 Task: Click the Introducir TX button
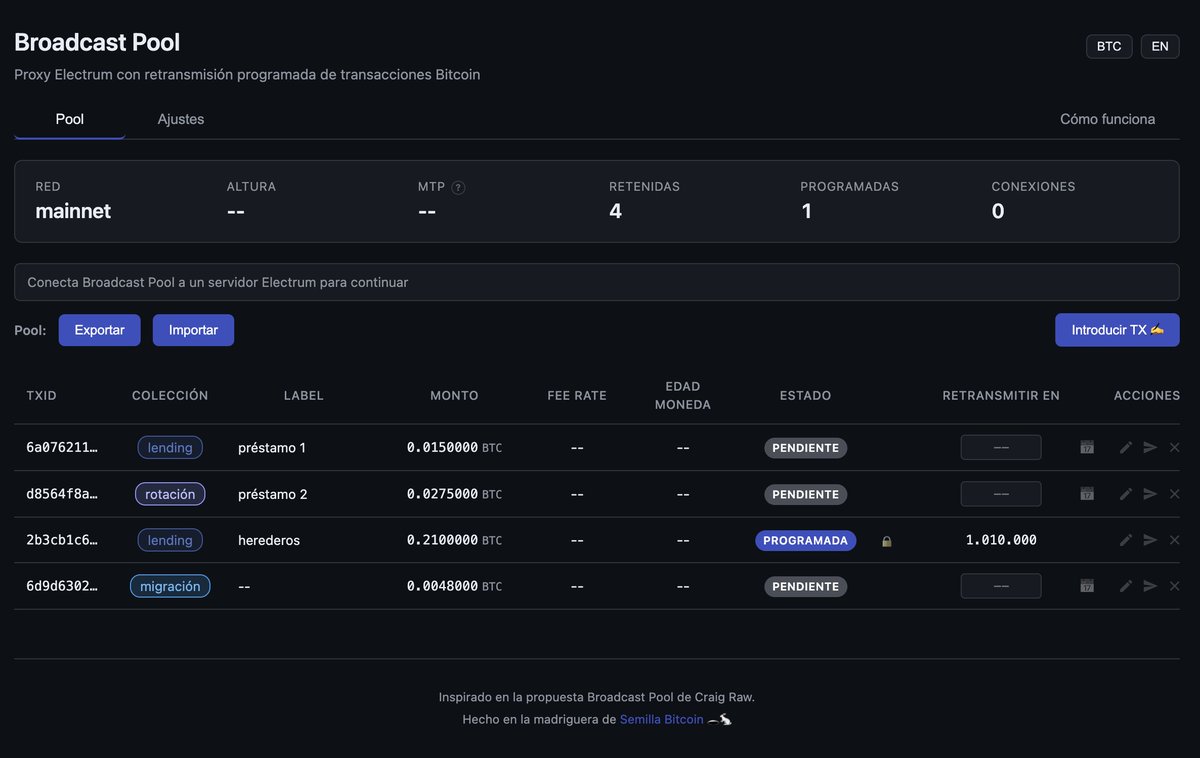[x=1117, y=330]
